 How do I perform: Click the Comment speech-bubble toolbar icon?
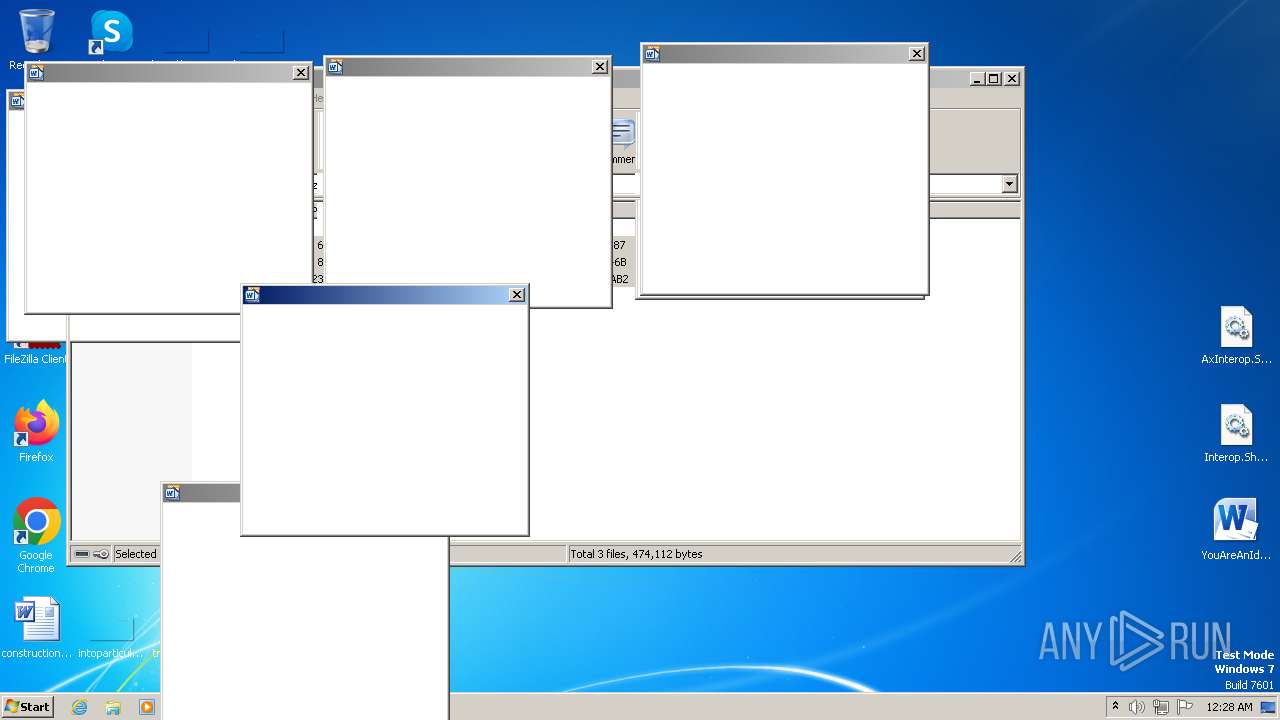click(623, 135)
